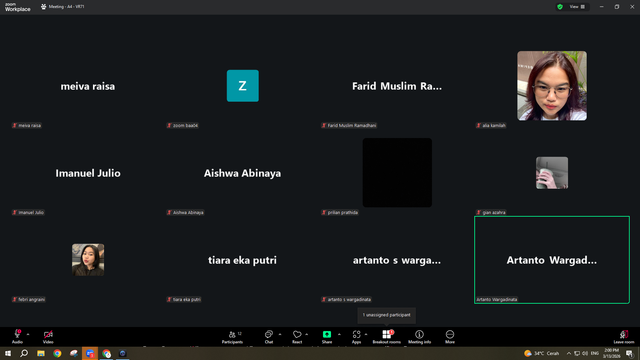Viewport: 640px width, 360px height.
Task: Open the Windows Start menu
Action: point(8,353)
